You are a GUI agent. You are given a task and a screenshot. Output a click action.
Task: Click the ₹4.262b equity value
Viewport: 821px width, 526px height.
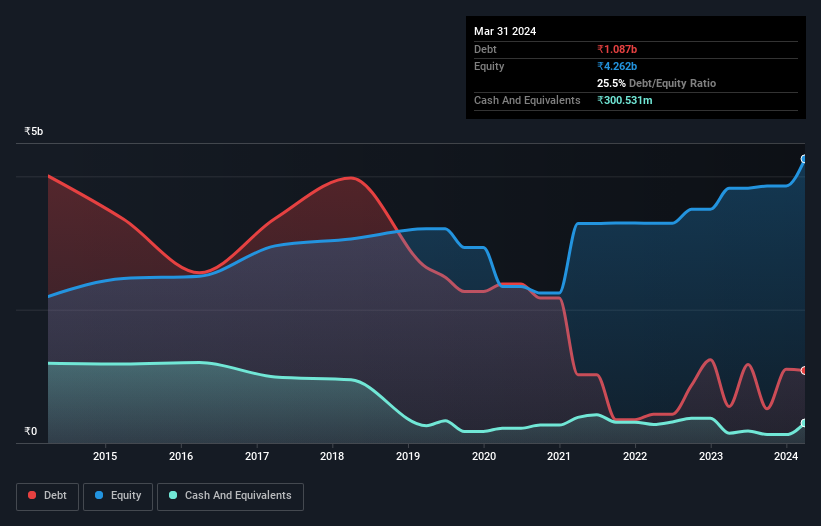point(617,66)
